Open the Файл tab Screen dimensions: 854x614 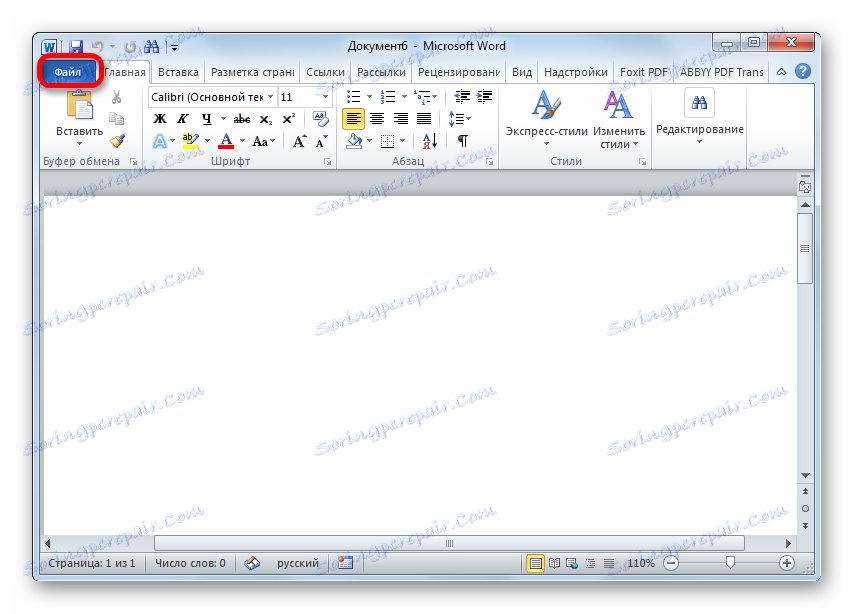(68, 72)
